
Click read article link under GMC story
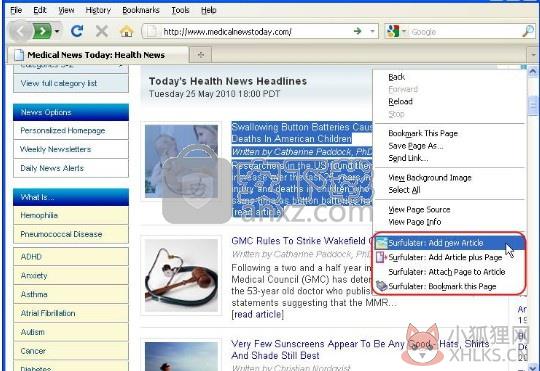(x=258, y=314)
